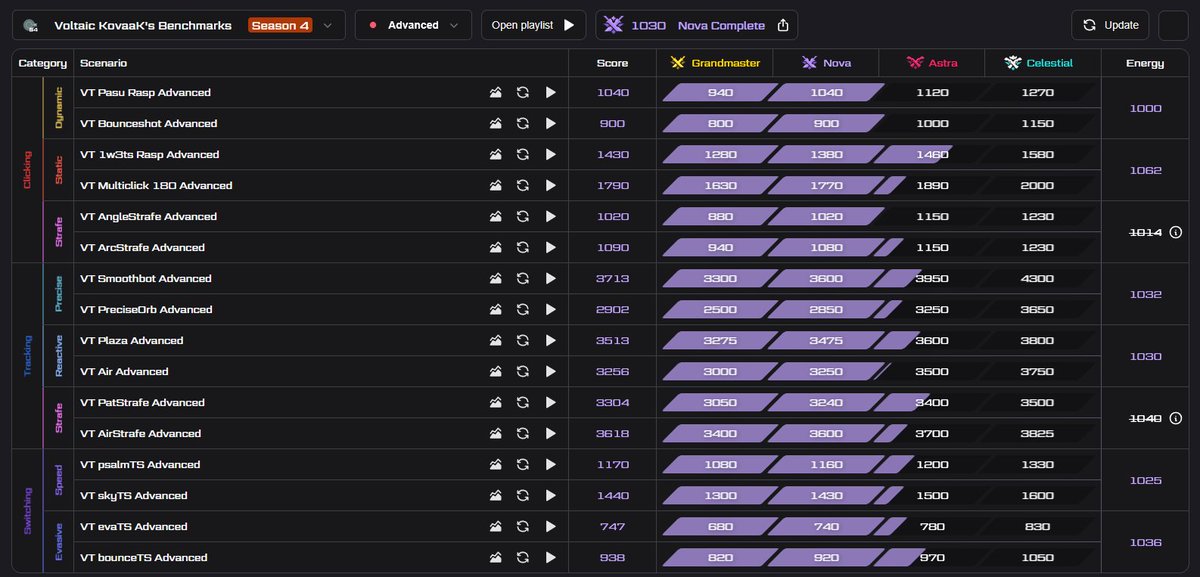
Task: Click the Update button
Action: point(1110,25)
